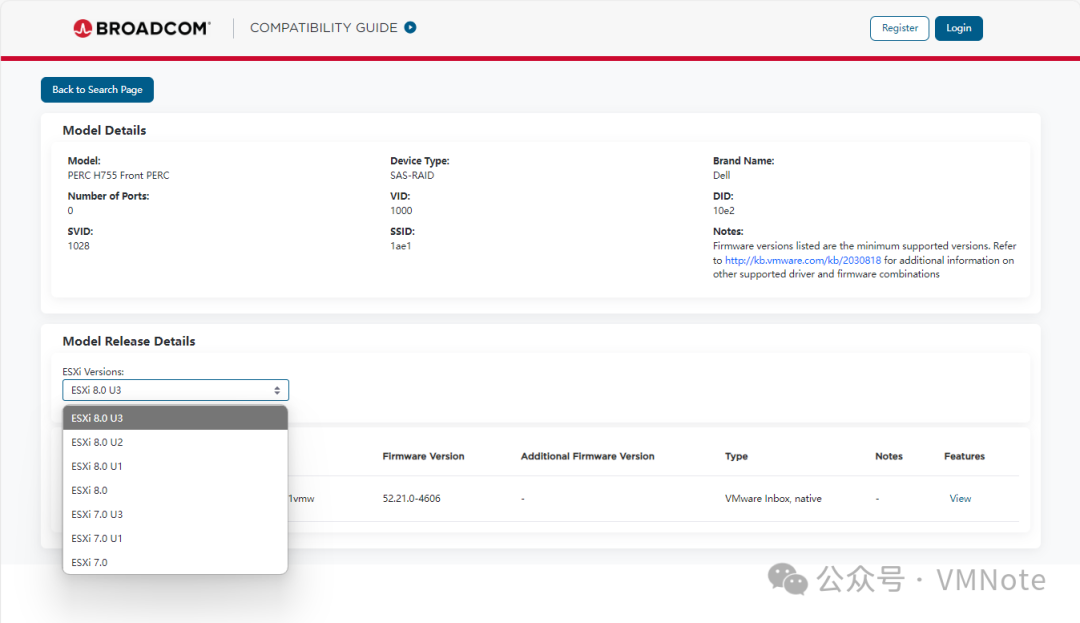Open the kb.vmware.com/kb/2030818 link

click(802, 260)
